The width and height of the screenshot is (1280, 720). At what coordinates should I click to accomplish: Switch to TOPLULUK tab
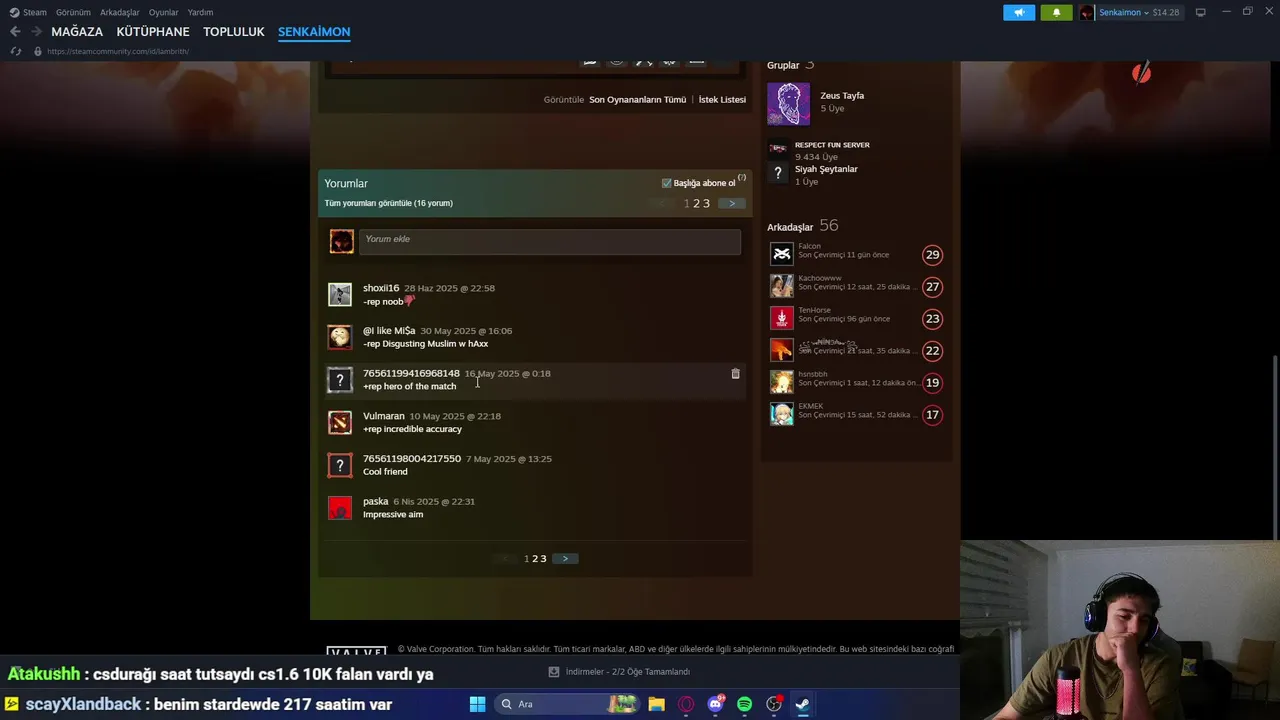[233, 32]
